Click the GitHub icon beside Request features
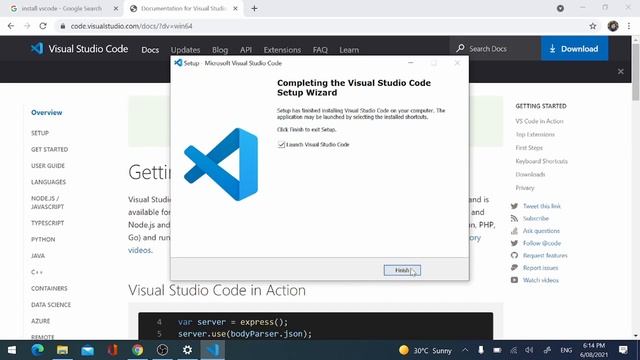The image size is (640, 360). click(514, 256)
